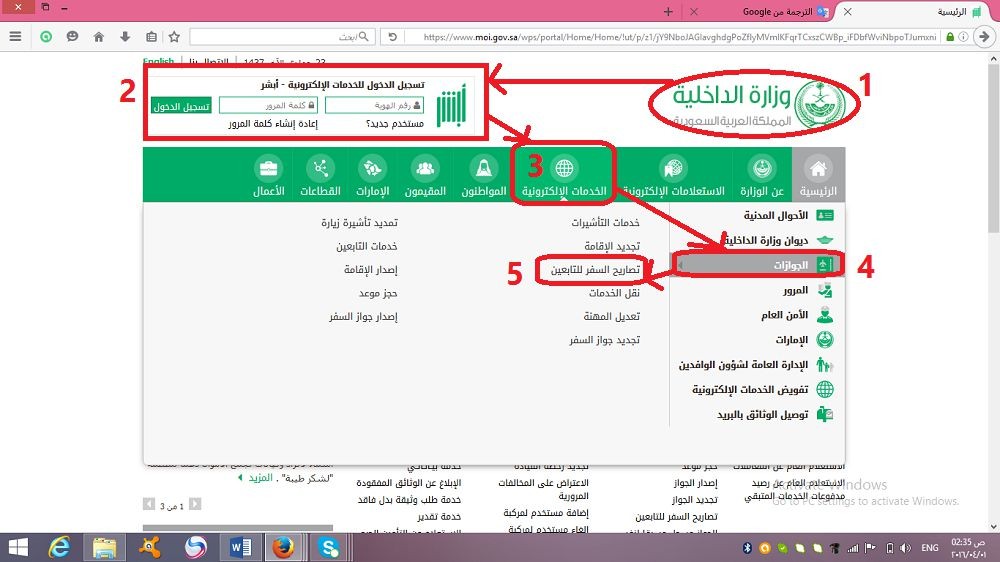Screen dimensions: 1000x562
Task: Click the browser address bar URL
Action: click(679, 37)
